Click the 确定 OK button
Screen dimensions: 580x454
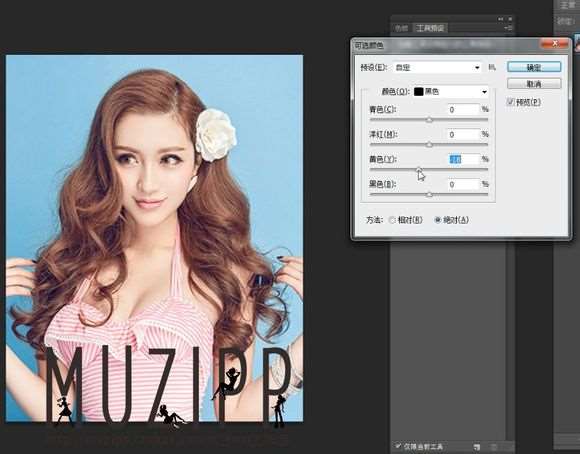pos(534,67)
